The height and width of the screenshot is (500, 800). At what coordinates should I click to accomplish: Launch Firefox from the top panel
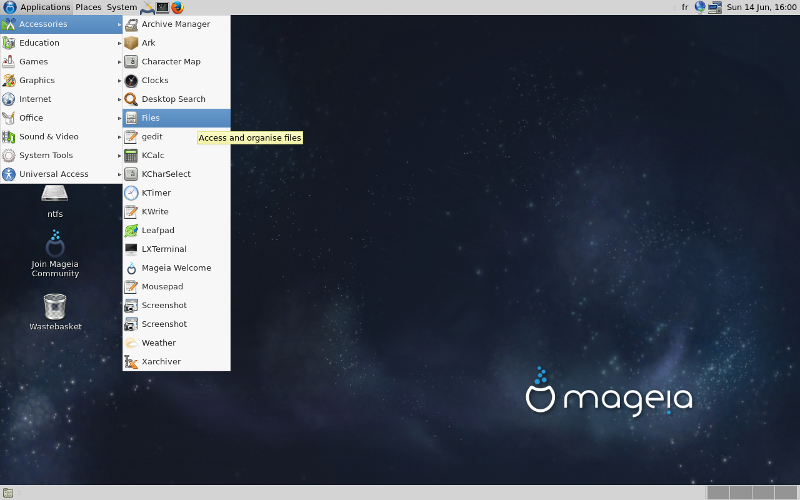[177, 7]
